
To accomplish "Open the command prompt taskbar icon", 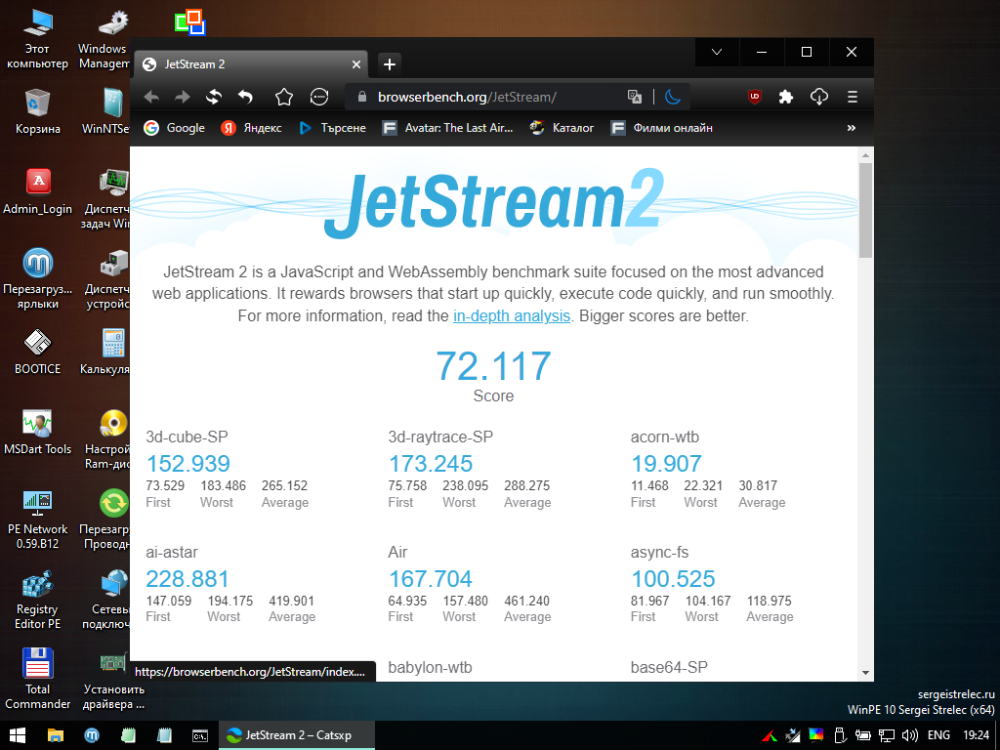I will (x=200, y=735).
